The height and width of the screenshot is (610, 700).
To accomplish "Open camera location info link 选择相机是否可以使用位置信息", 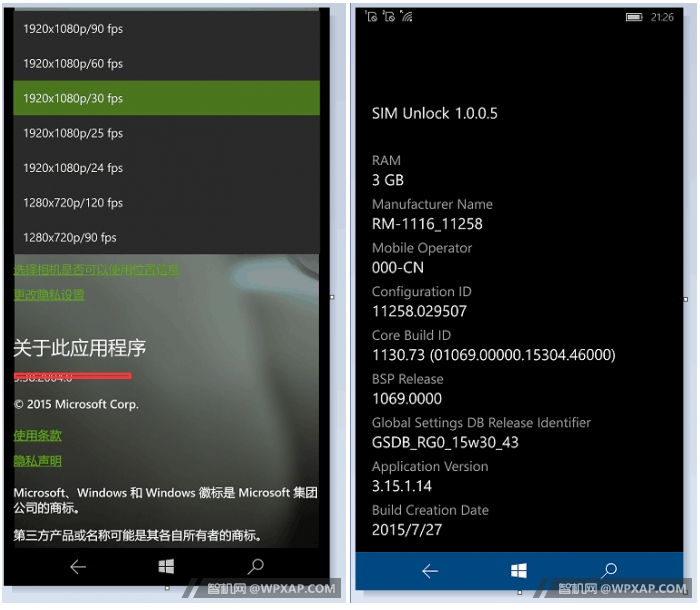I will point(96,270).
